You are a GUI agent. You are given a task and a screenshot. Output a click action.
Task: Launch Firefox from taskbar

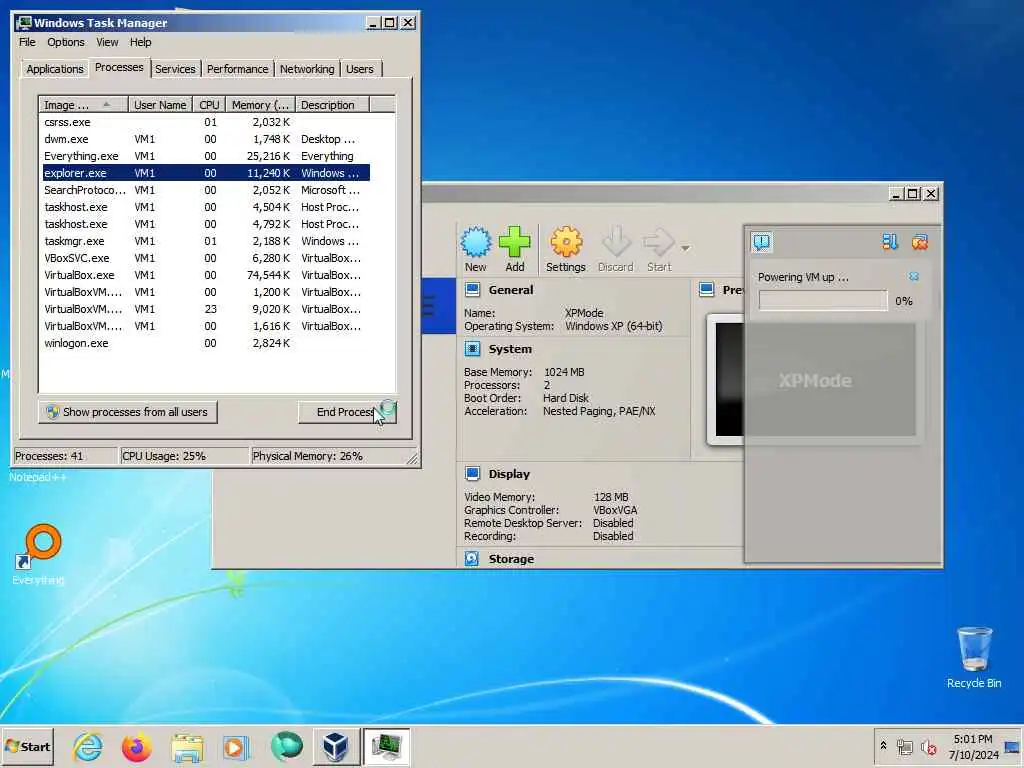tap(136, 747)
